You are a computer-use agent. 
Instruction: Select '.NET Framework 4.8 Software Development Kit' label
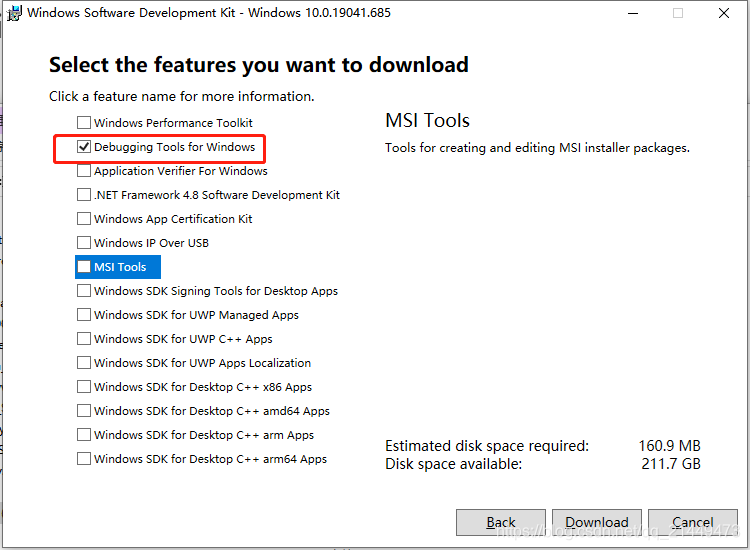coord(217,195)
